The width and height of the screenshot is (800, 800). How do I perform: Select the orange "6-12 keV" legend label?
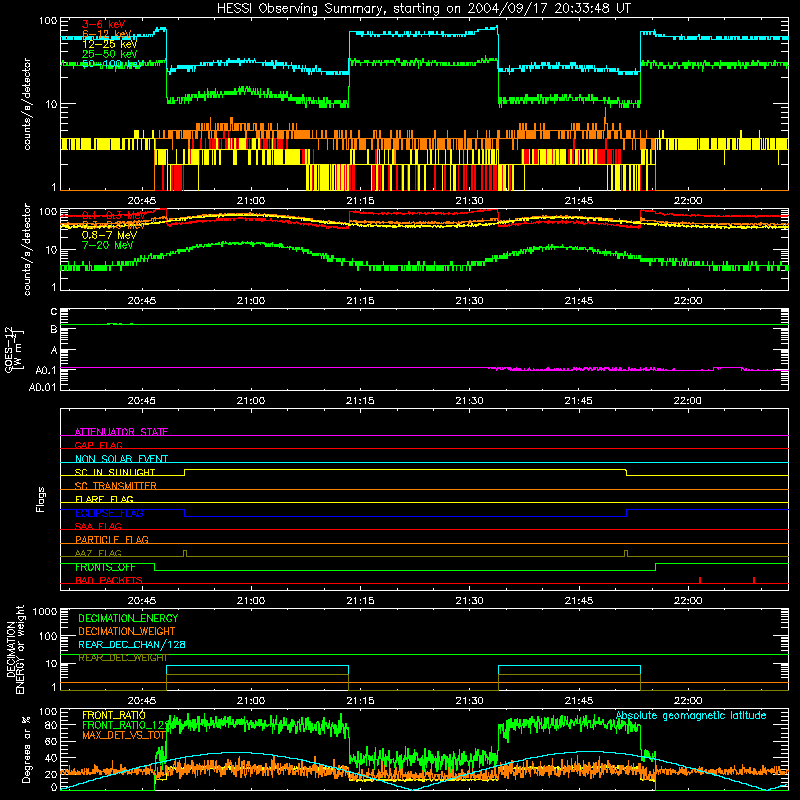107,34
